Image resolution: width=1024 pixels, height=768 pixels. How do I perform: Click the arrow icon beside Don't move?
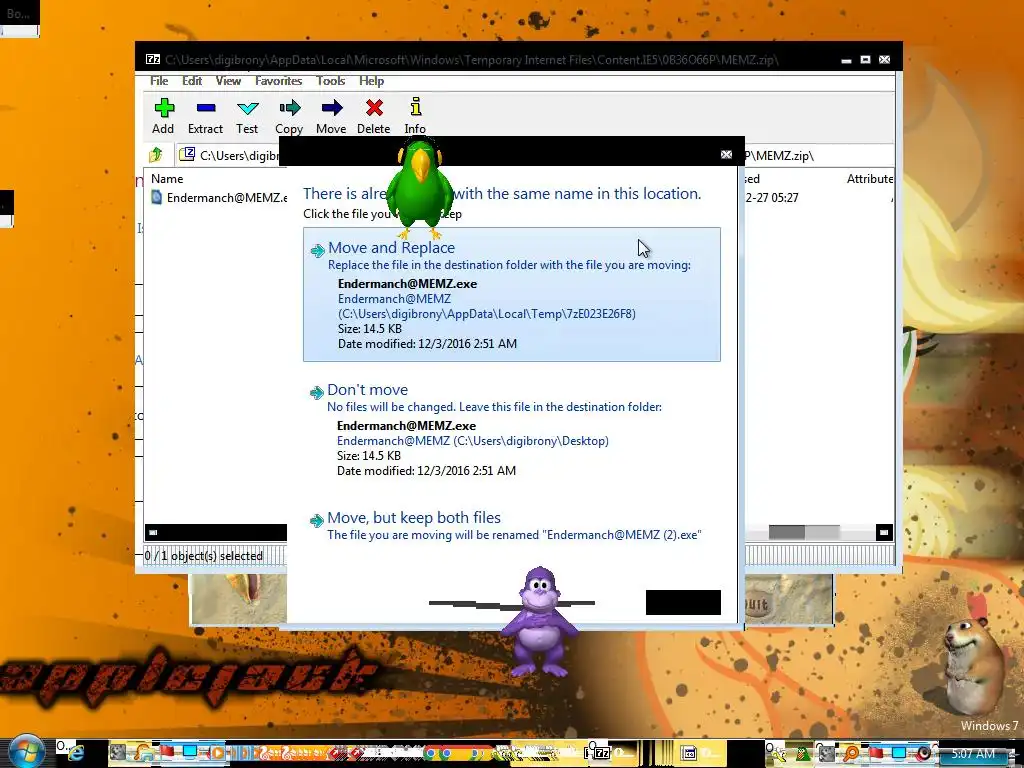(317, 392)
